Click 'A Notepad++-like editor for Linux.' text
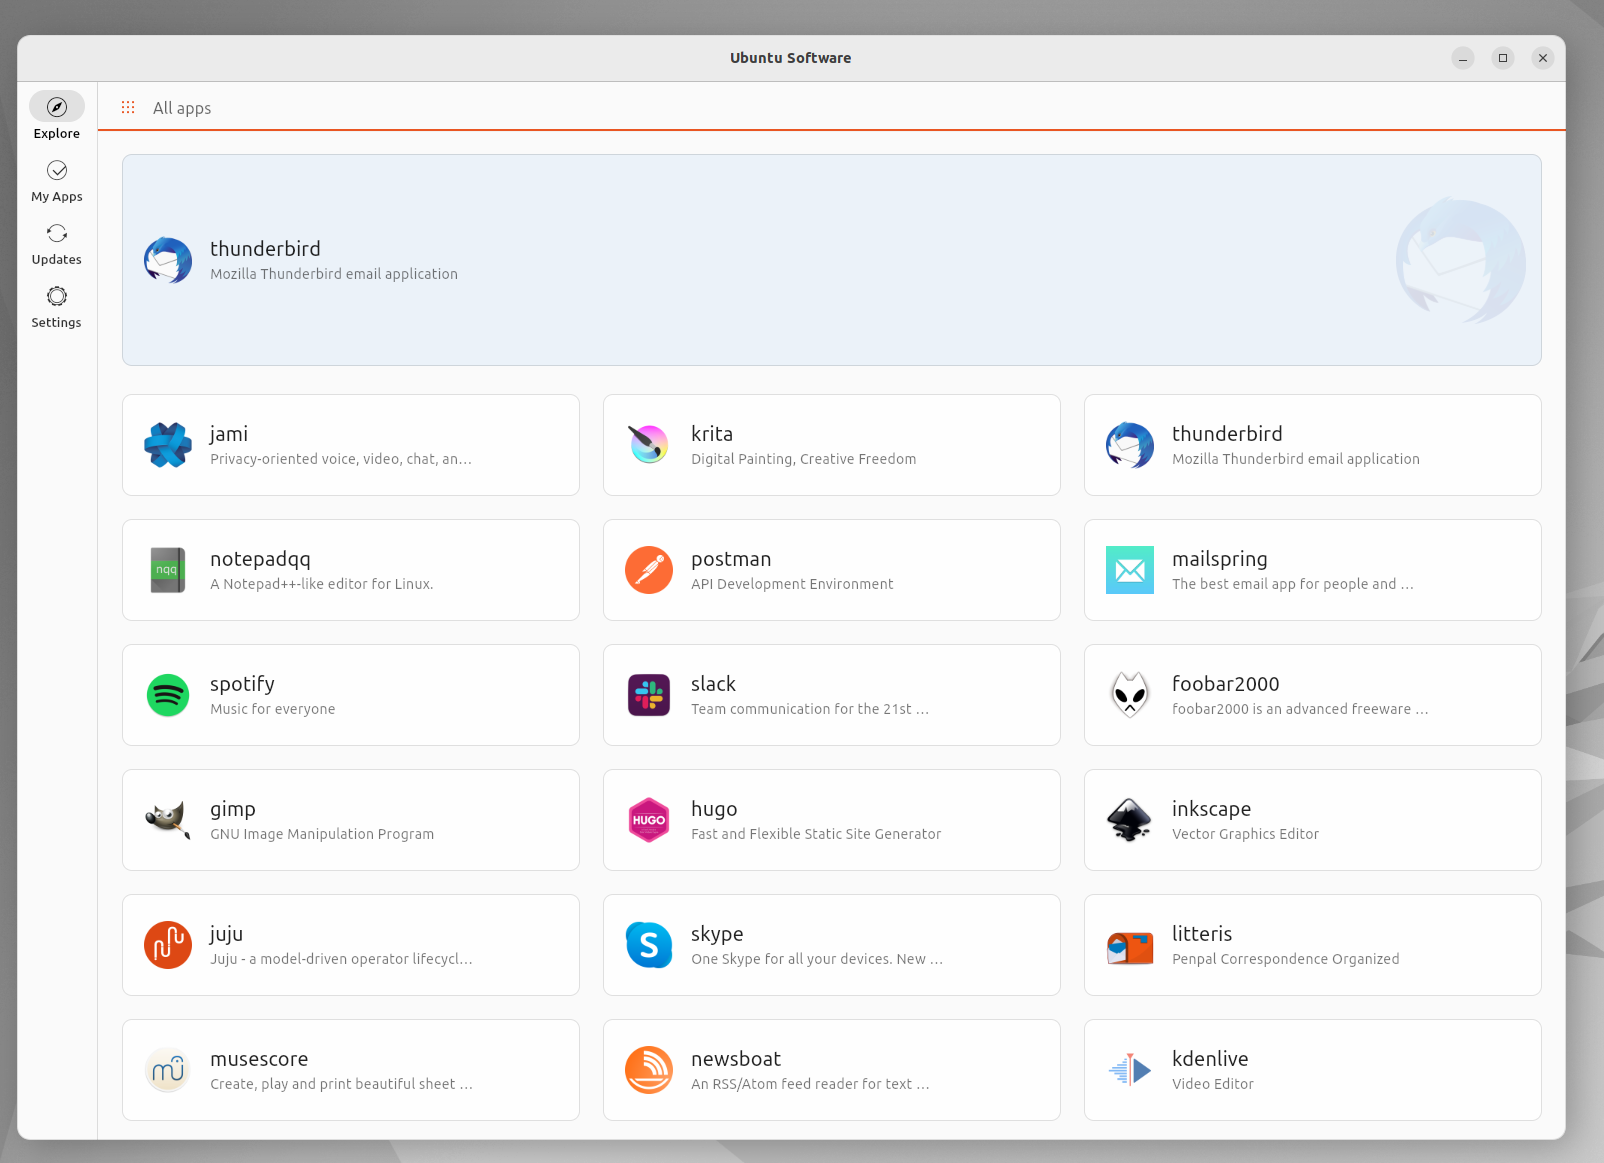The width and height of the screenshot is (1604, 1163). (x=322, y=584)
